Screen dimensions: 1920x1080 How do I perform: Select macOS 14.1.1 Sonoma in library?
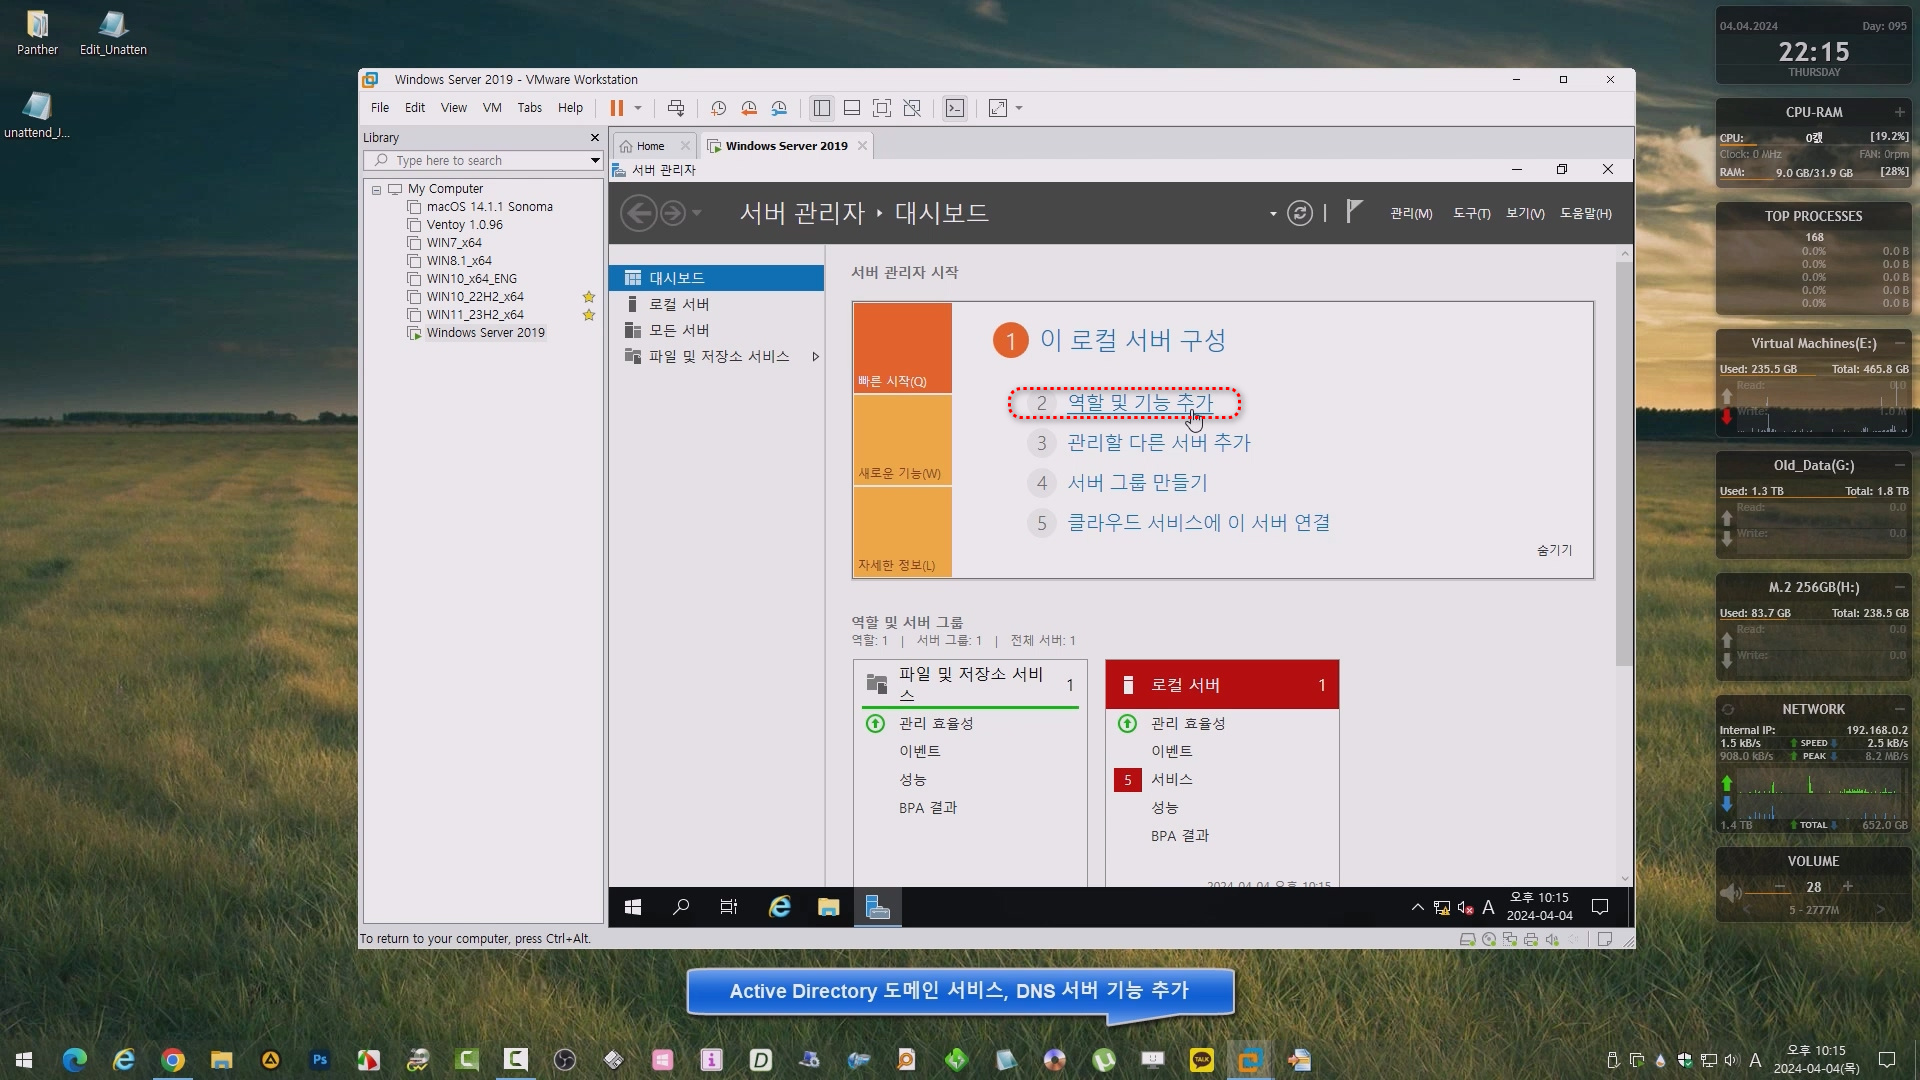pos(489,207)
